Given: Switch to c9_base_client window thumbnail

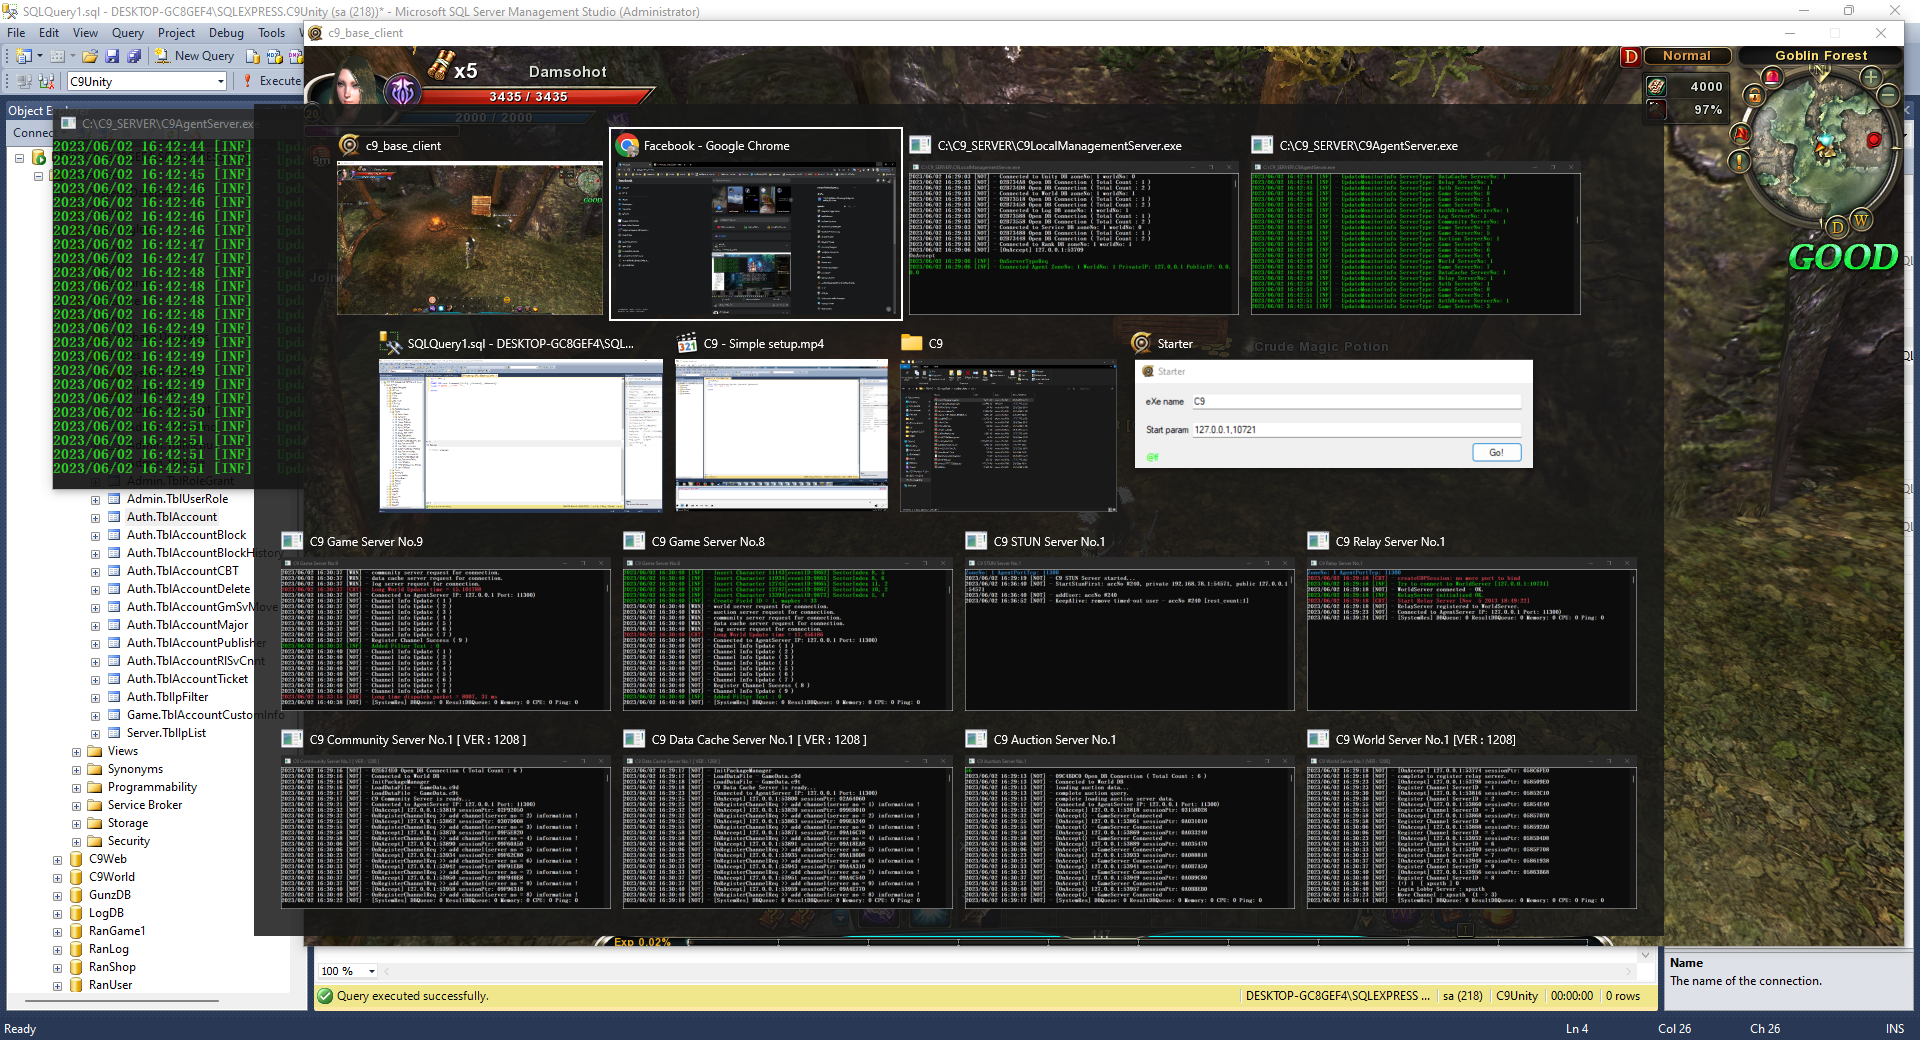Looking at the screenshot, I should (x=470, y=240).
